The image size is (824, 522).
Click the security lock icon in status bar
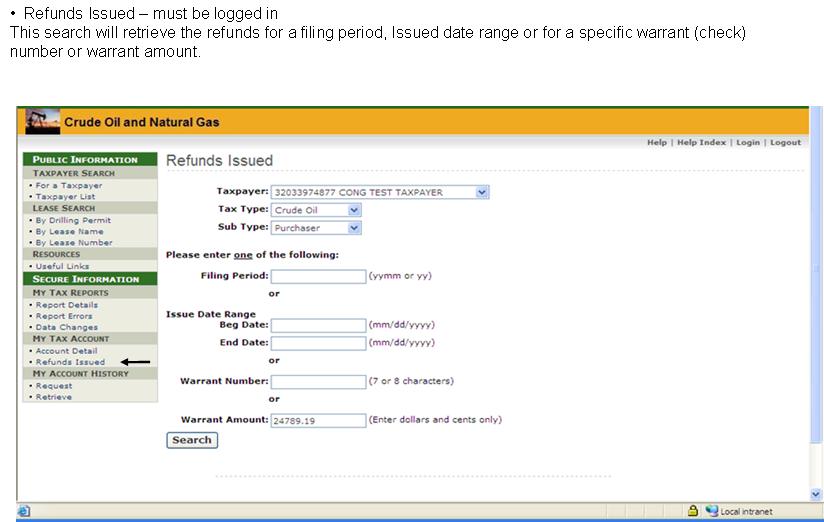[x=692, y=511]
